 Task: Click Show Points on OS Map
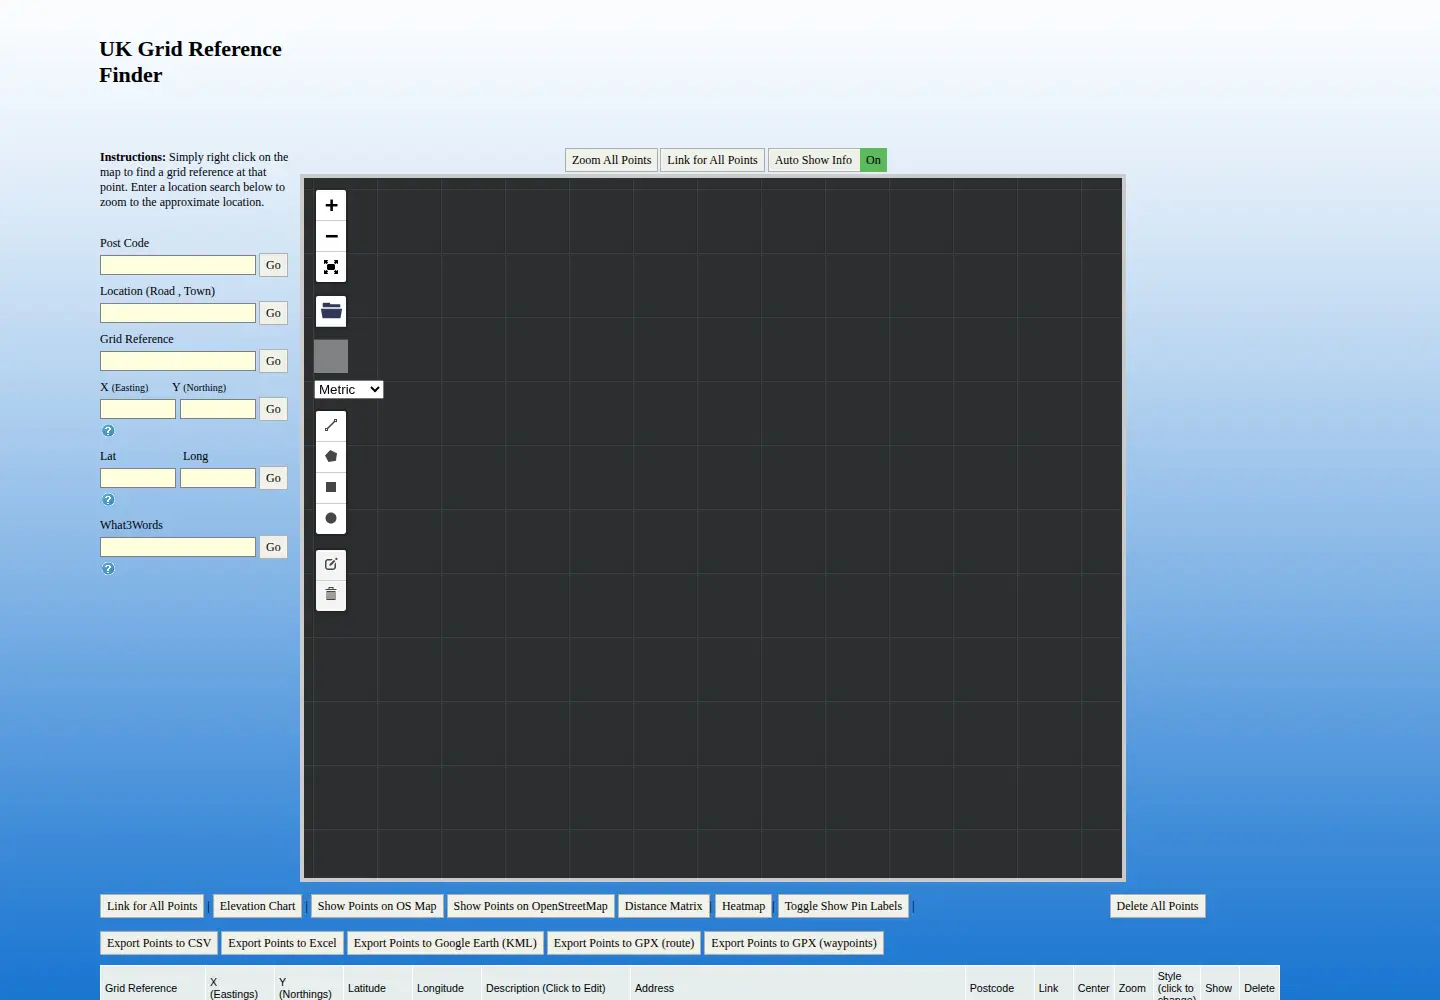tap(377, 906)
